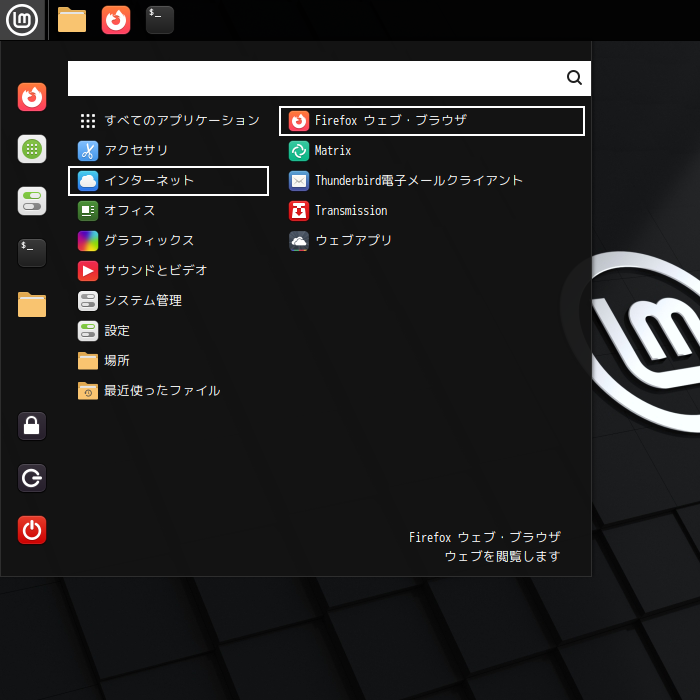This screenshot has width=700, height=700.
Task: Open the terminal from the top panel launcher
Action: click(x=160, y=20)
